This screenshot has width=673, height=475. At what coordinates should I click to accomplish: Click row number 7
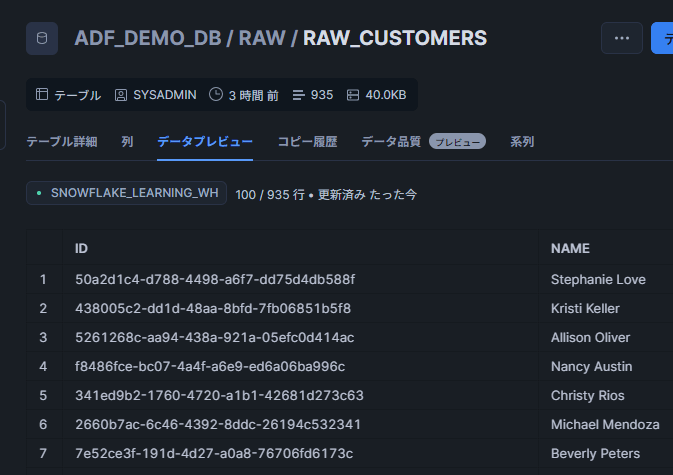[x=43, y=453]
